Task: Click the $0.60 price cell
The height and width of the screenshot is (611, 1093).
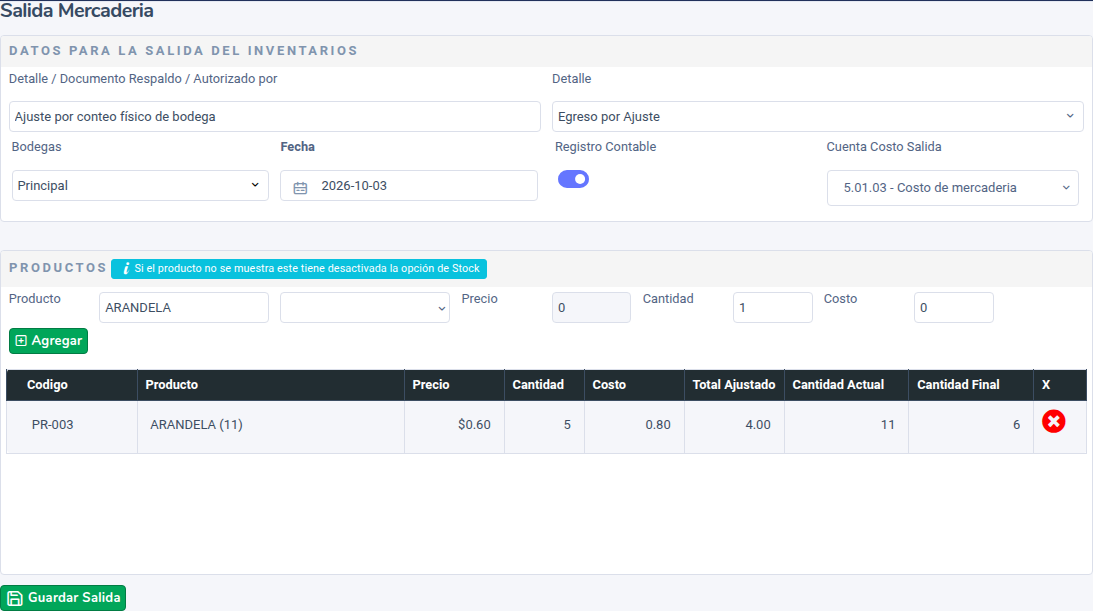Action: point(454,427)
